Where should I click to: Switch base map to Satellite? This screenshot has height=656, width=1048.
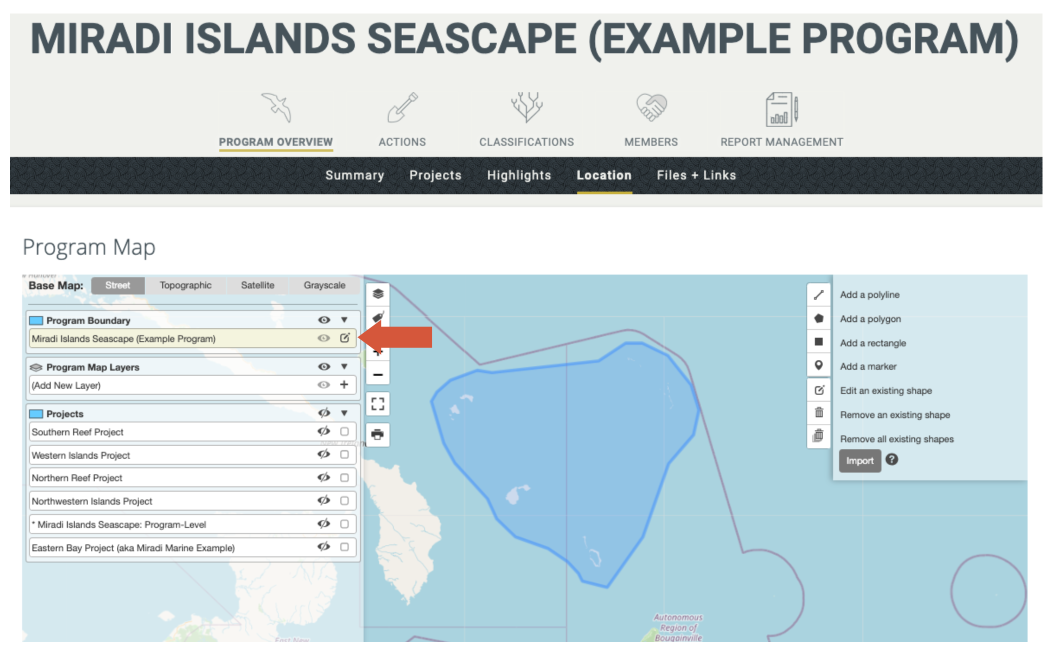pos(257,284)
